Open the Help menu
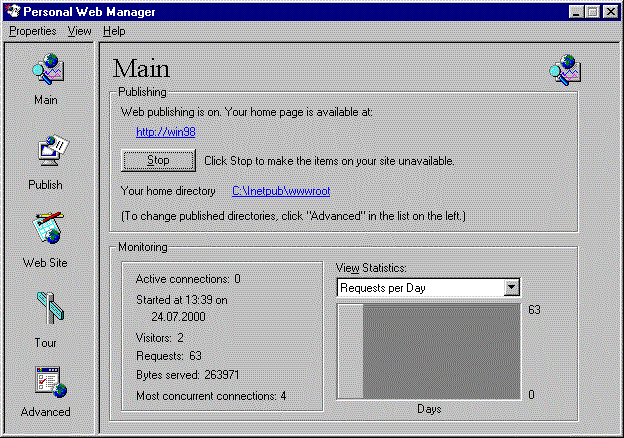624x438 pixels. (114, 31)
